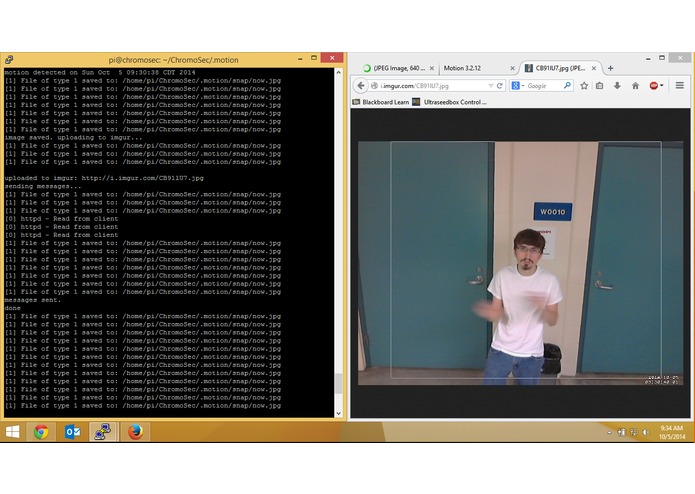This screenshot has width=695, height=494.
Task: Select Firefox in the taskbar
Action: pyautogui.click(x=135, y=432)
